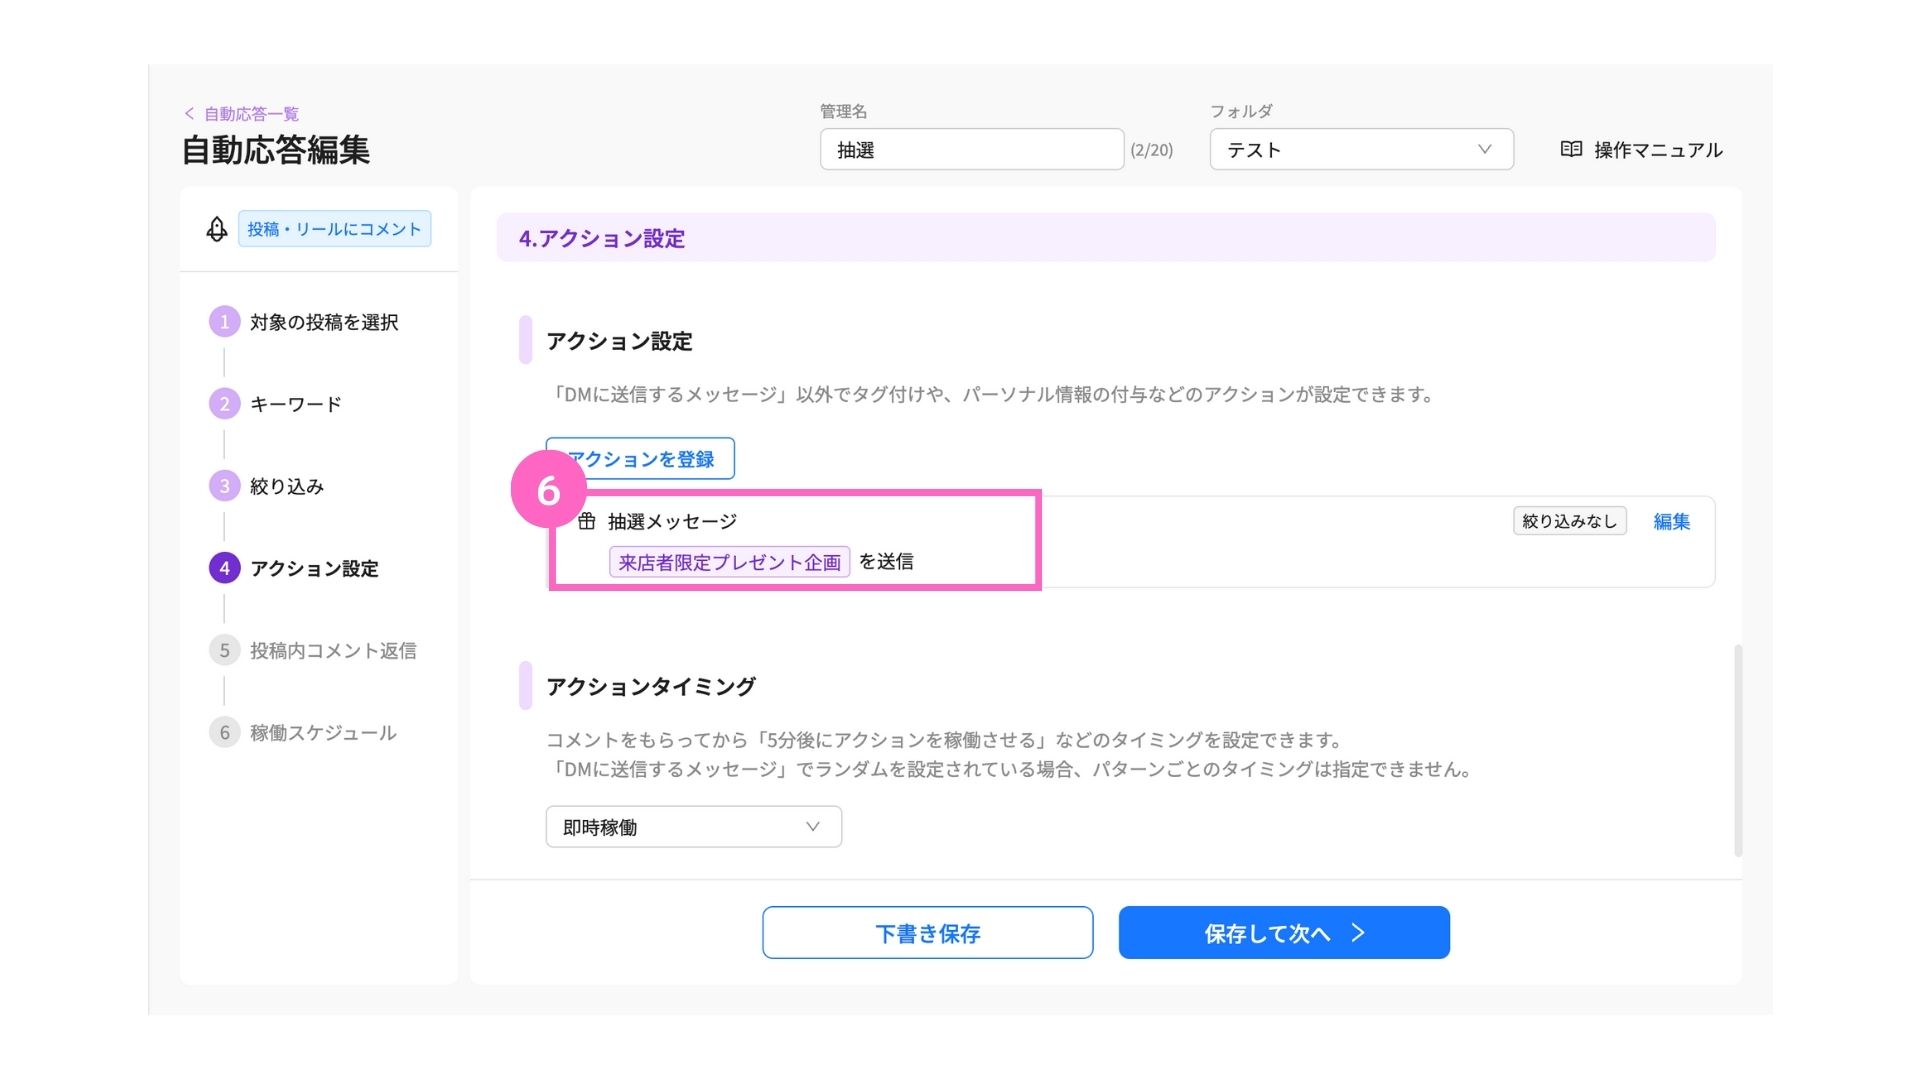The width and height of the screenshot is (1920, 1080).
Task: Click the arrow icon in 保存して次へ button
Action: [1357, 933]
